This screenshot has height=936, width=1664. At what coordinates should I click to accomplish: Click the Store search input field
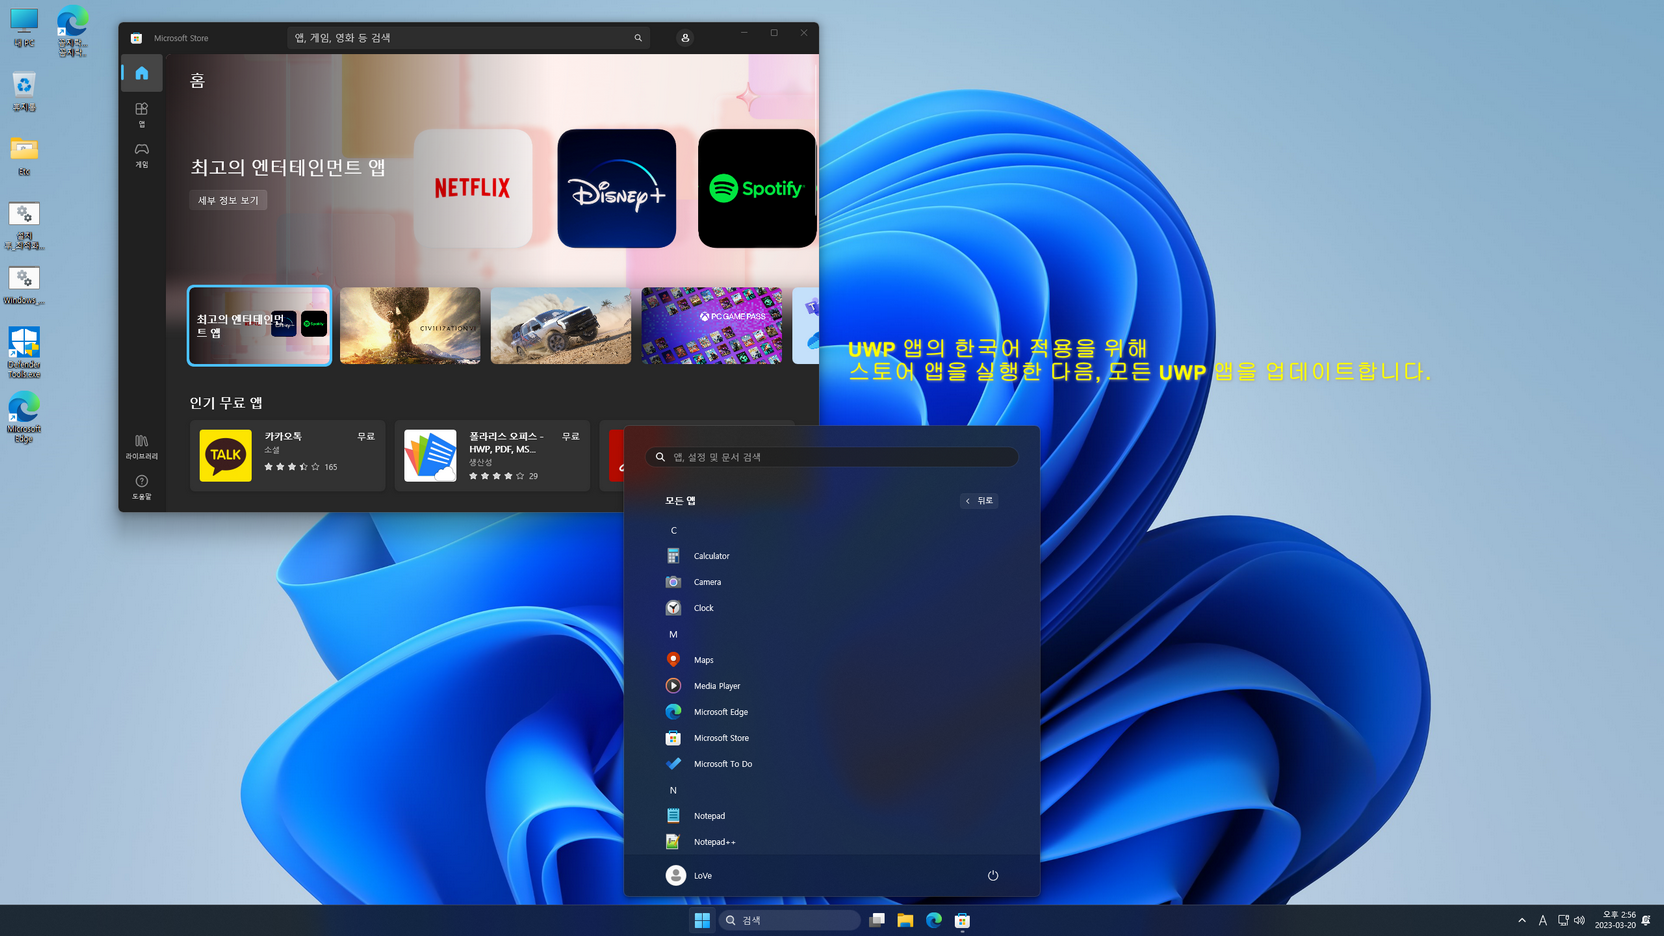click(468, 38)
